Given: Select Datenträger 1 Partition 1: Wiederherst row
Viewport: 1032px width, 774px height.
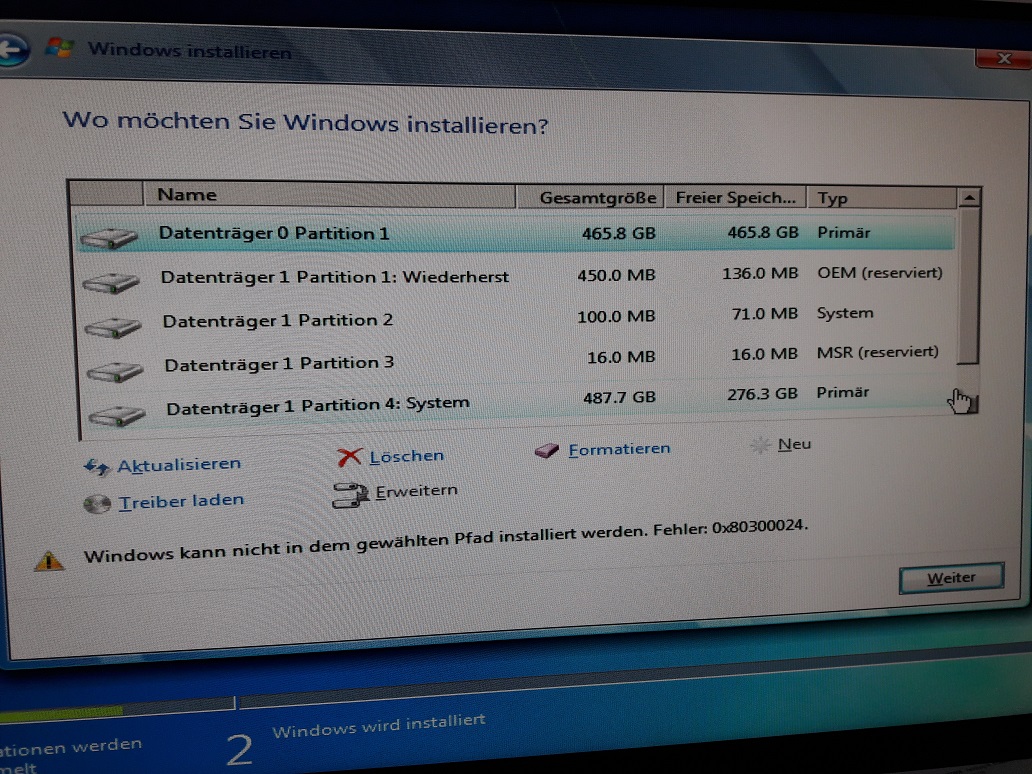Looking at the screenshot, I should tap(517, 275).
